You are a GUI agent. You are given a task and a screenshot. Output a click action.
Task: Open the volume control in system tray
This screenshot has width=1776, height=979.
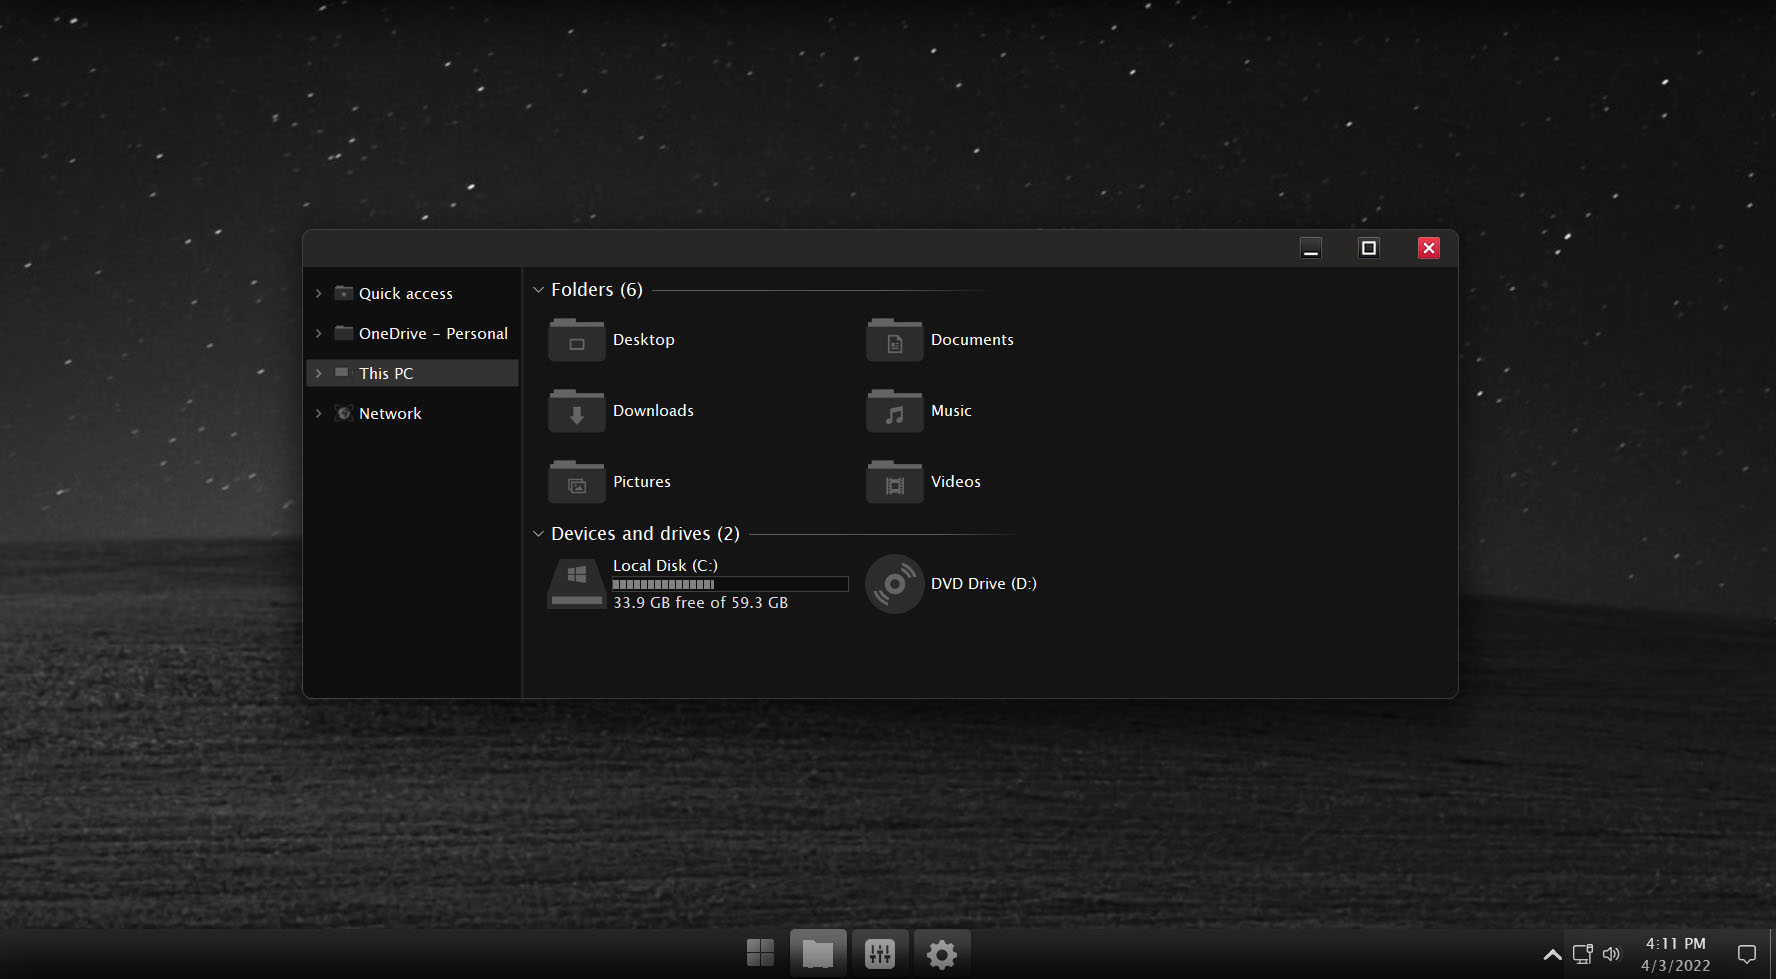pyautogui.click(x=1611, y=953)
